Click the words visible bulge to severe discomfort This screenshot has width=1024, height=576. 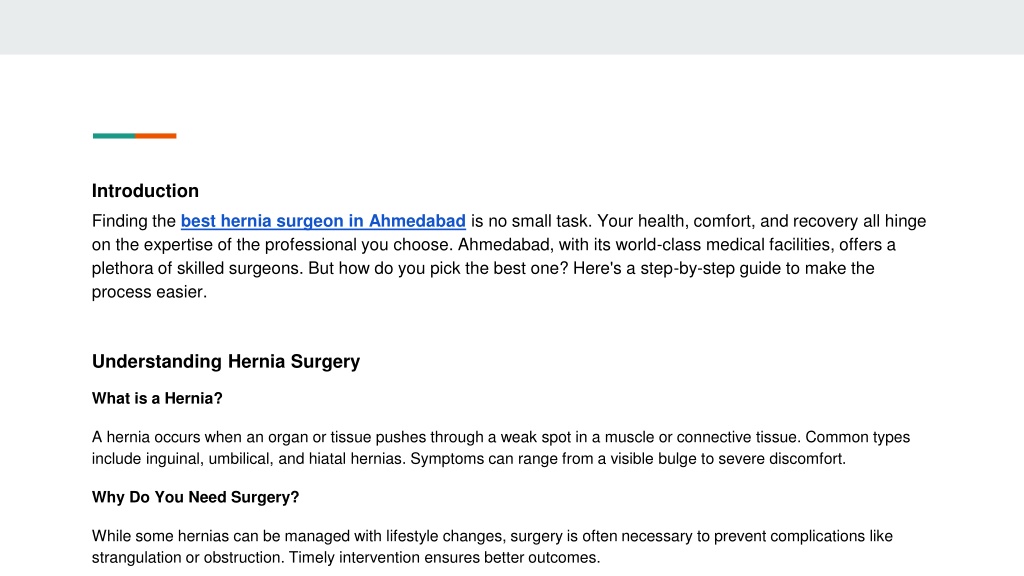click(728, 458)
